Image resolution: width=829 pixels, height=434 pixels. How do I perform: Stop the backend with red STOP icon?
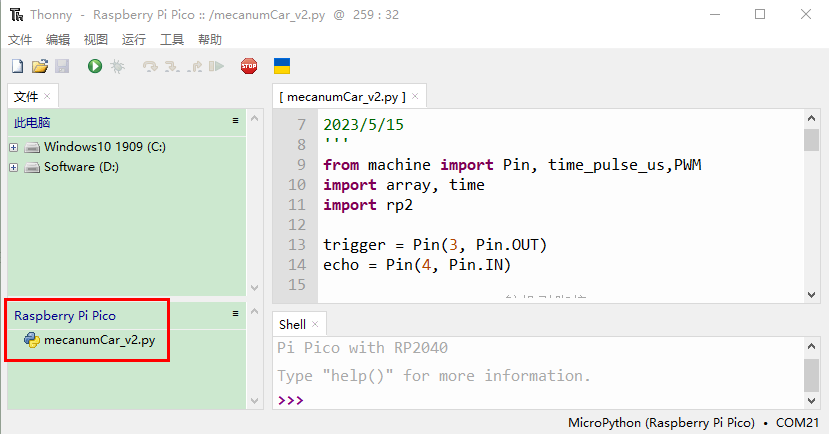coord(249,66)
